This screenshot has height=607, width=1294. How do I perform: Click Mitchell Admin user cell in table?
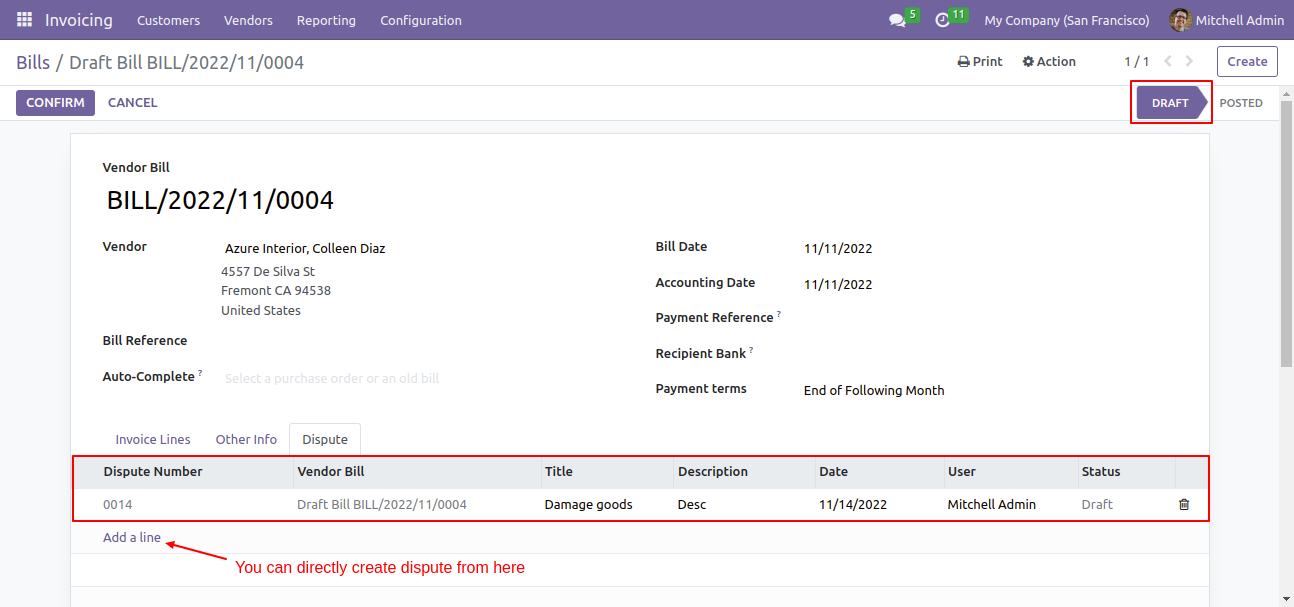[992, 505]
